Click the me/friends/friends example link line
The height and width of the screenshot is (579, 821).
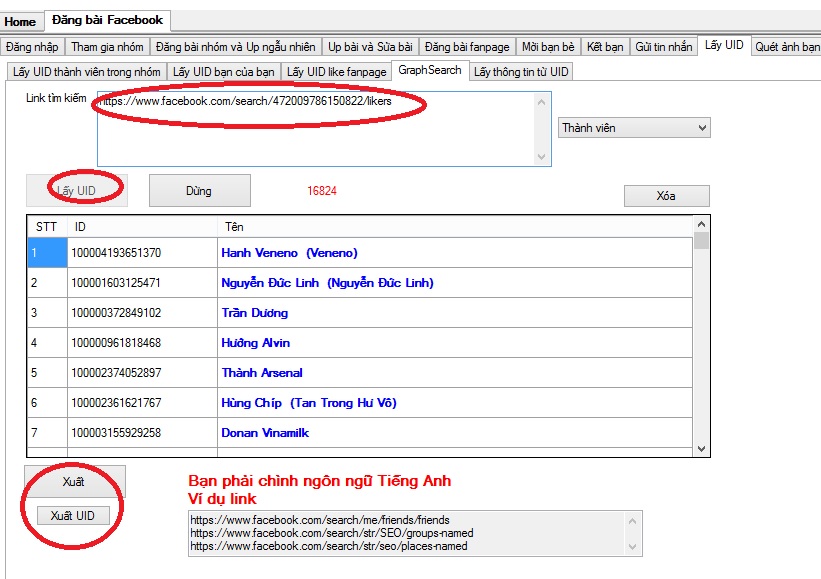320,520
